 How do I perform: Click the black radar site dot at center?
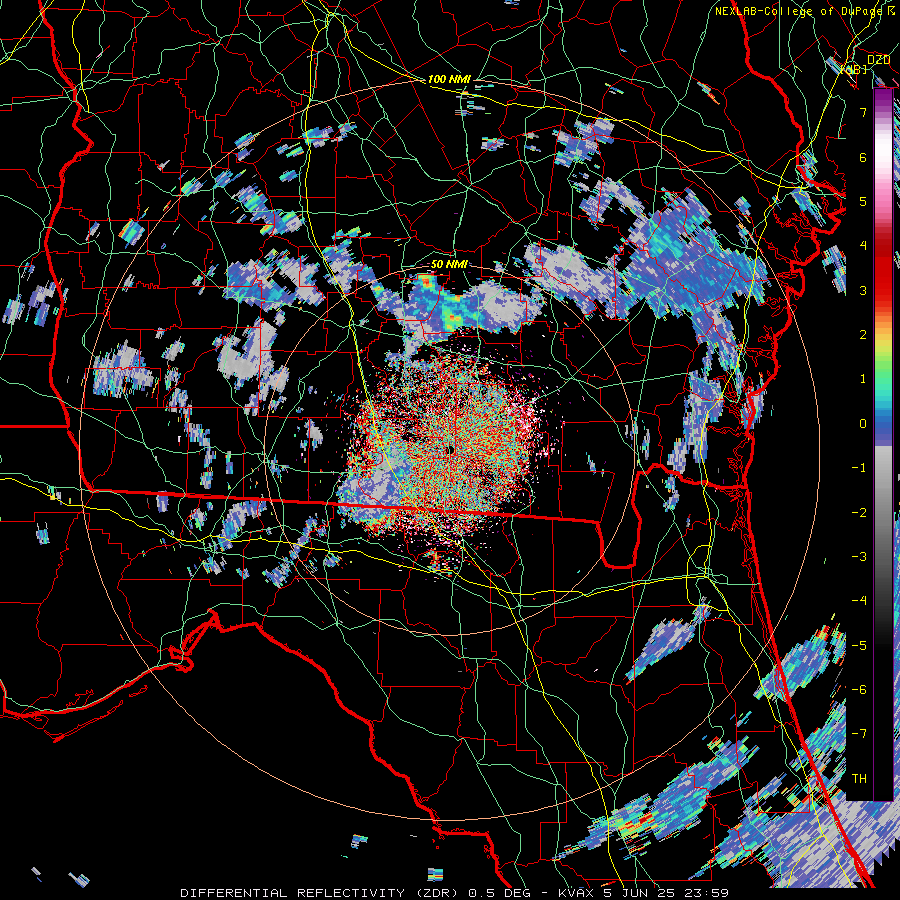click(450, 451)
